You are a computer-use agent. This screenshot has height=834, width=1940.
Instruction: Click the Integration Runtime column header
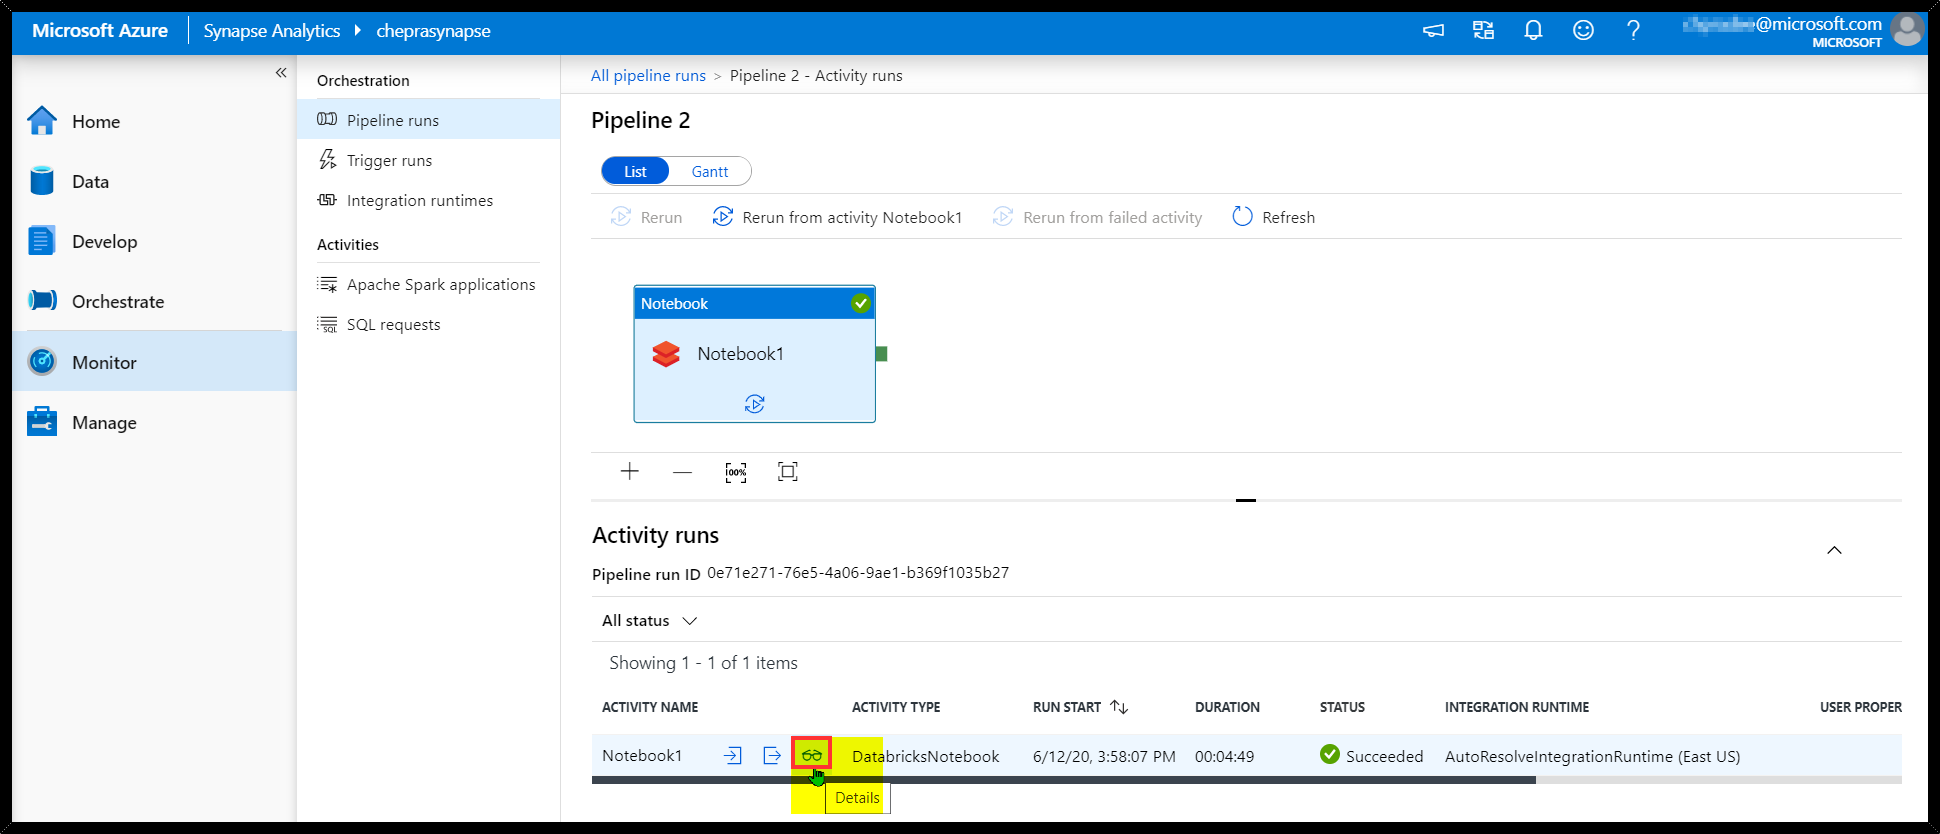point(1517,707)
